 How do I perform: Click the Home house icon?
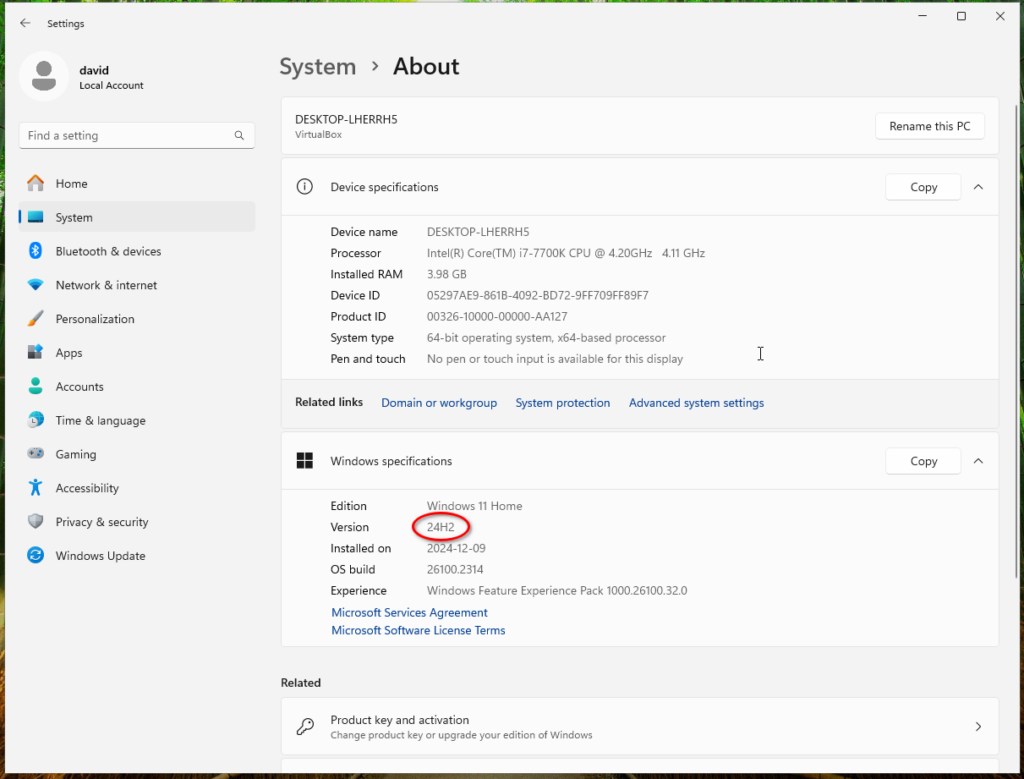click(x=35, y=183)
